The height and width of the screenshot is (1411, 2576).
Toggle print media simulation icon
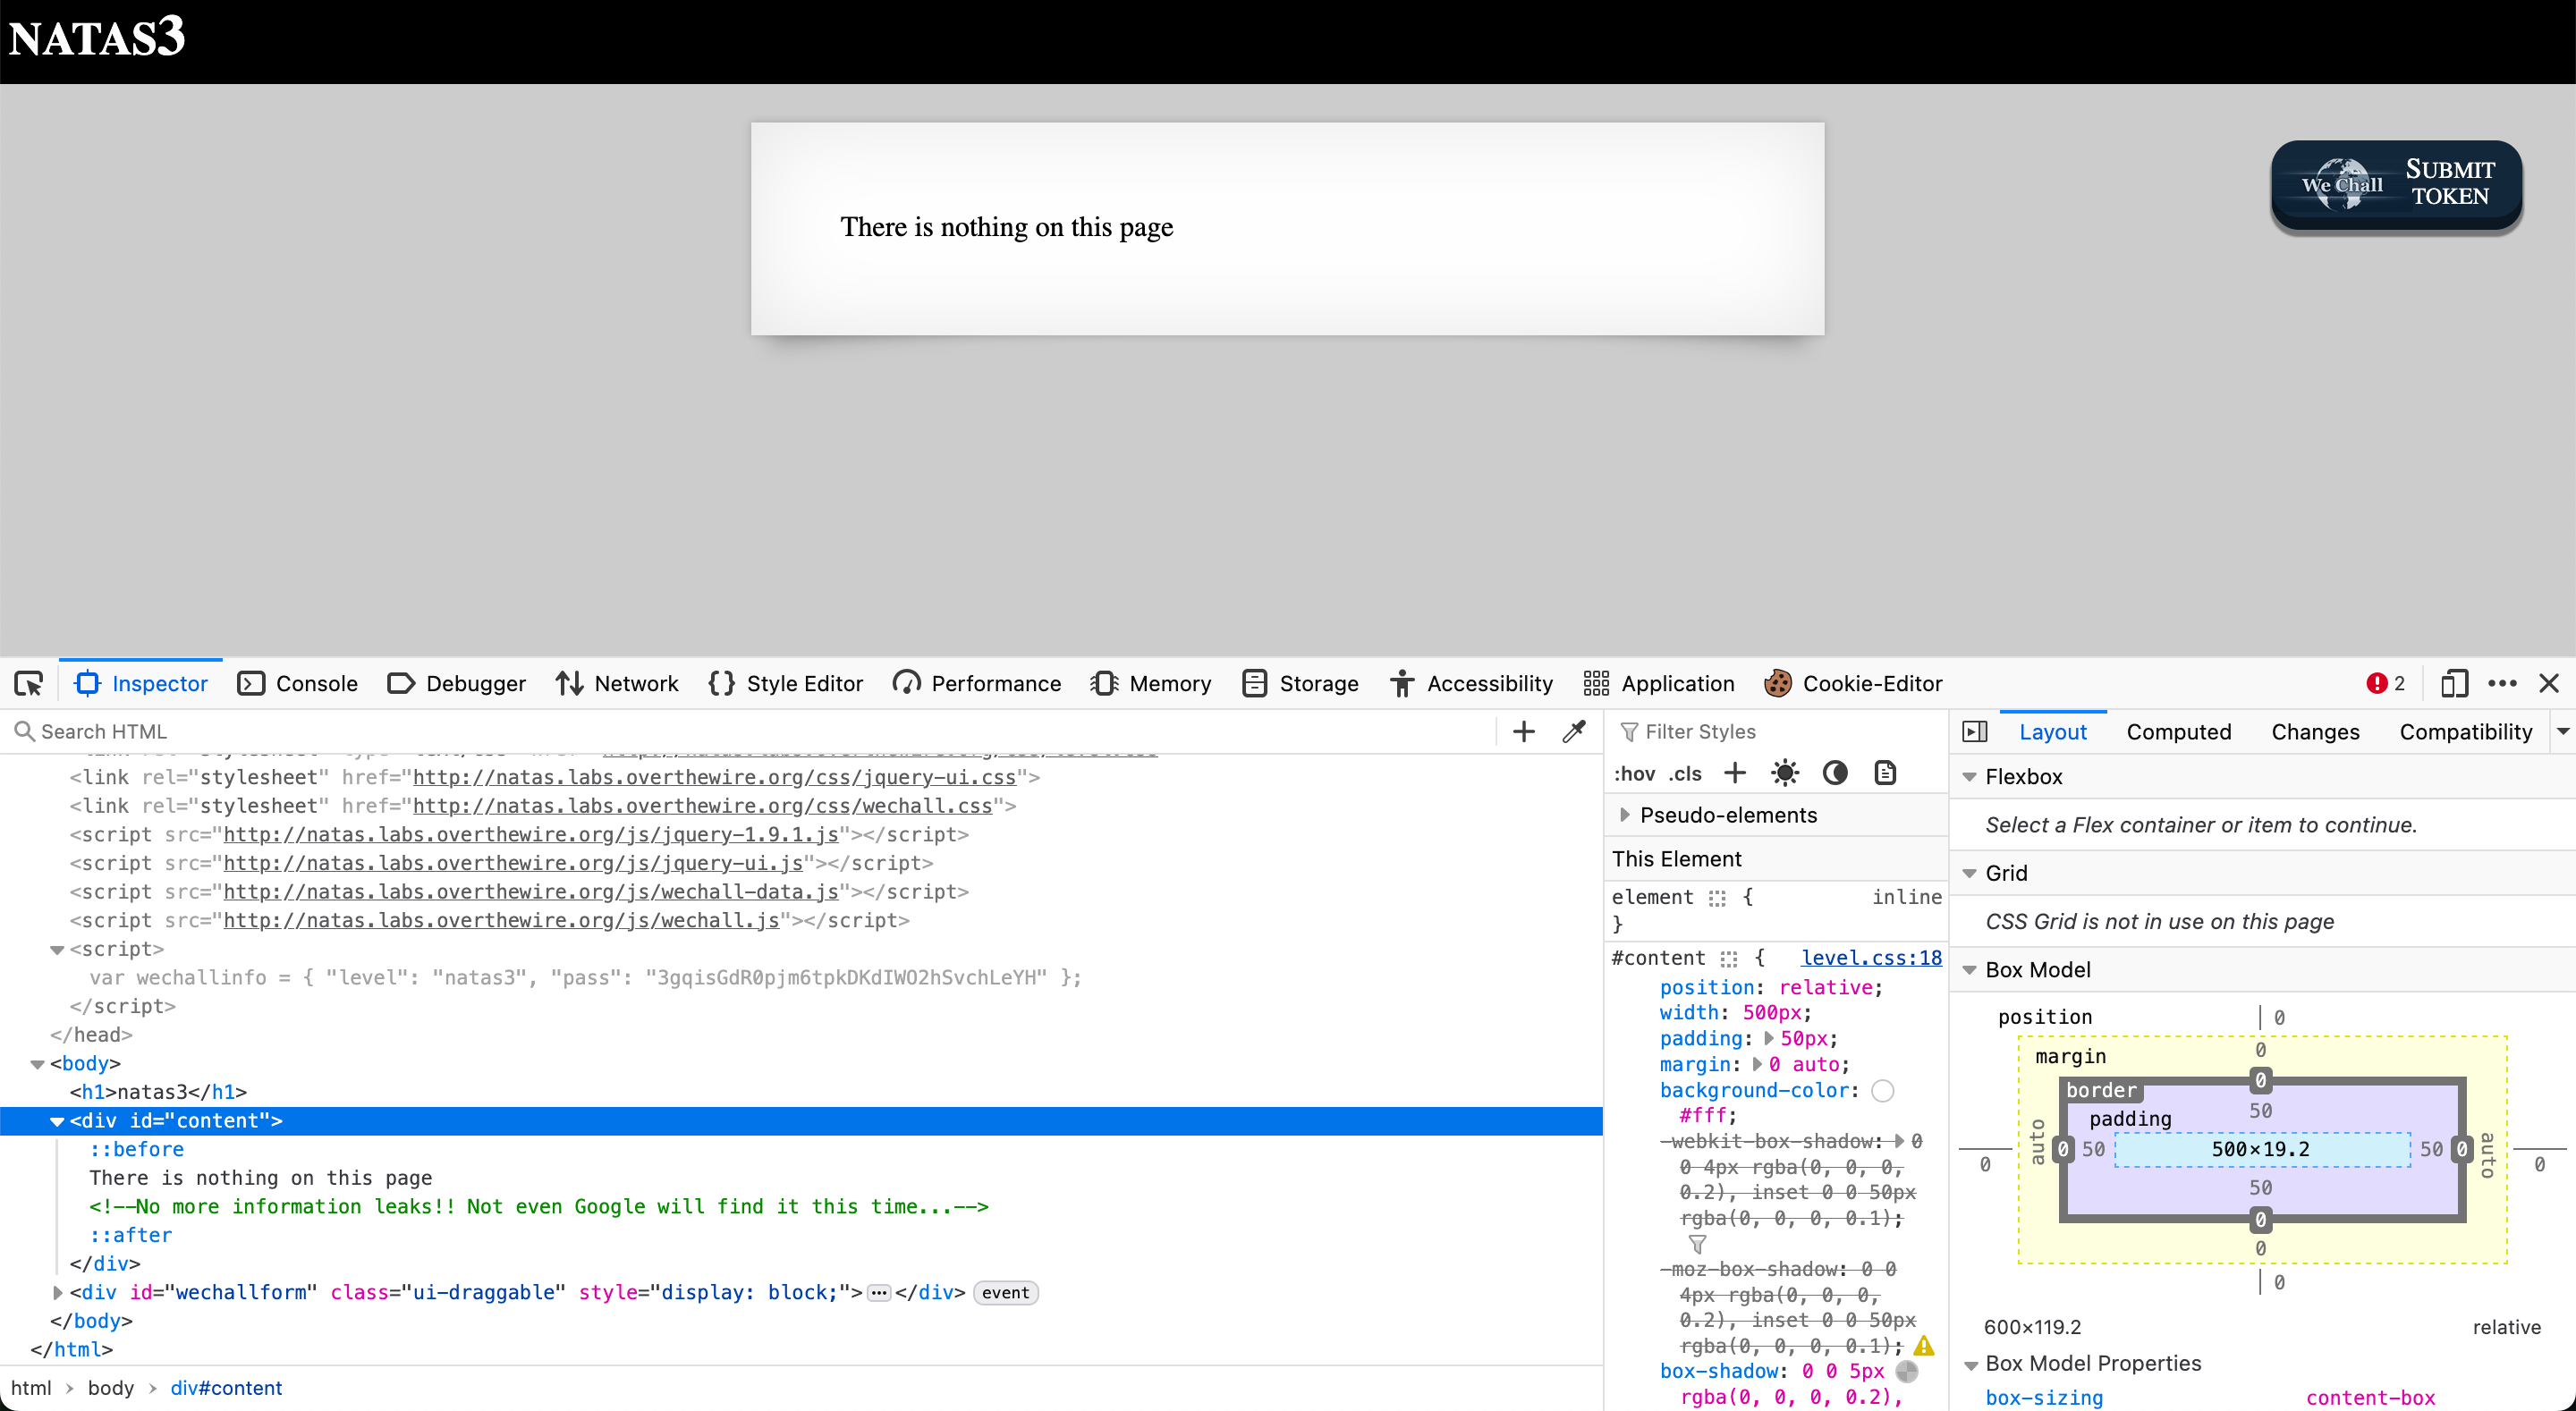pos(1885,773)
